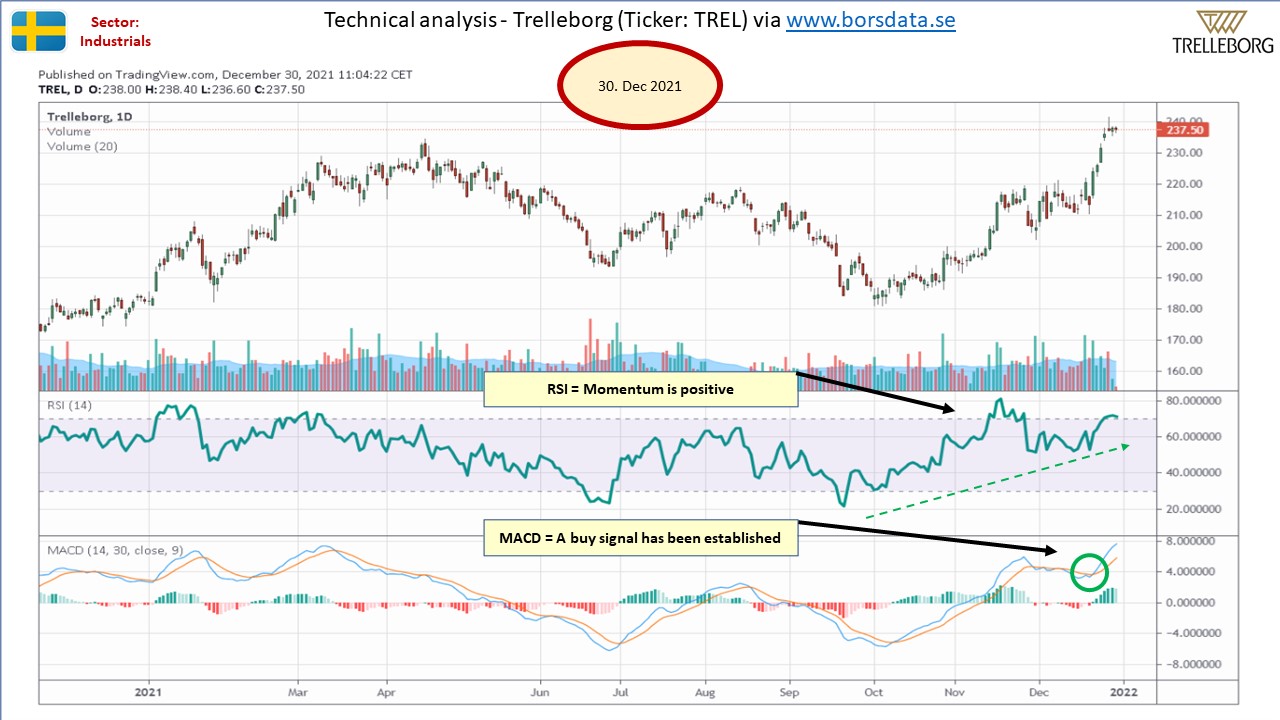The height and width of the screenshot is (720, 1280).
Task: Click the Trelleborg company logo
Action: pos(1222,32)
